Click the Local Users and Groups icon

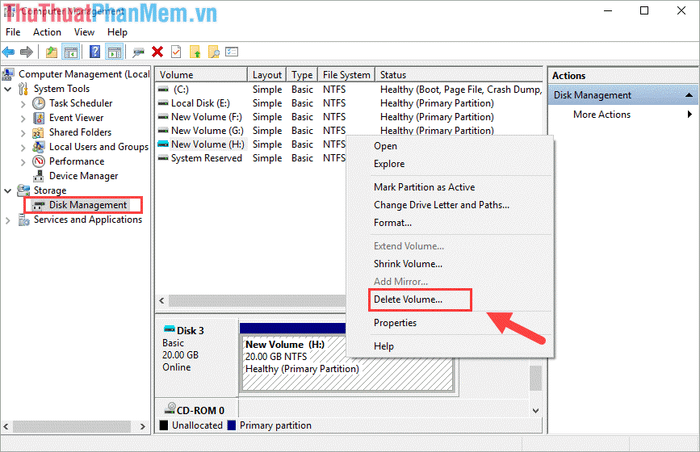39,147
